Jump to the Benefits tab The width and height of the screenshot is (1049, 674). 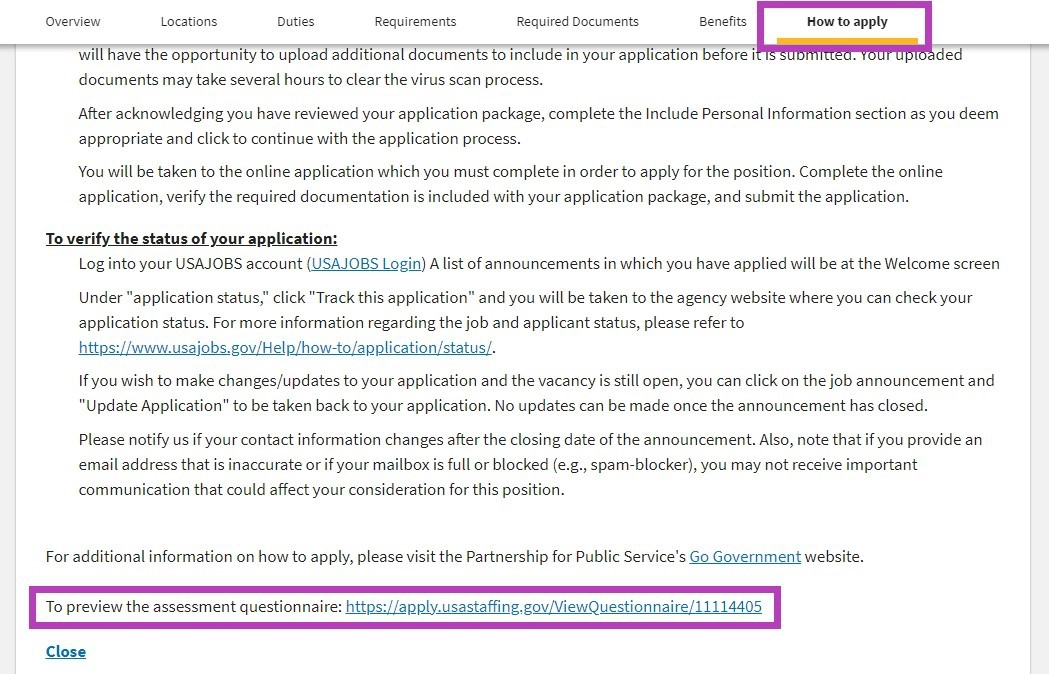723,21
